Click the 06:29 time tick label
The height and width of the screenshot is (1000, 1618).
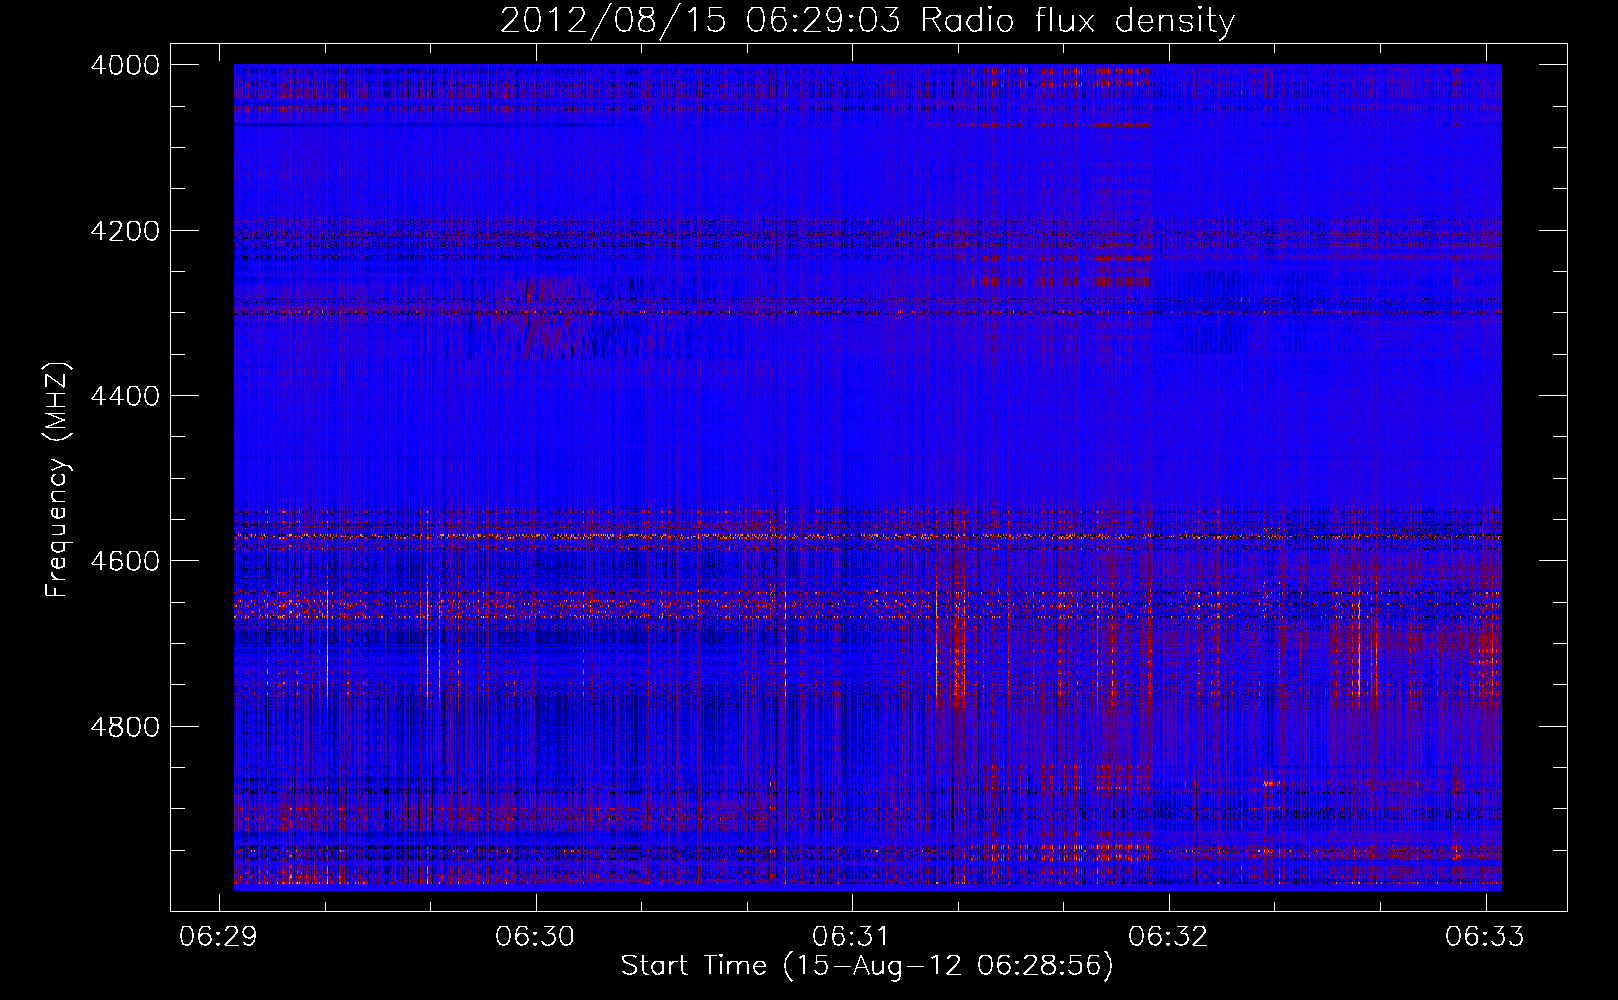pyautogui.click(x=218, y=936)
